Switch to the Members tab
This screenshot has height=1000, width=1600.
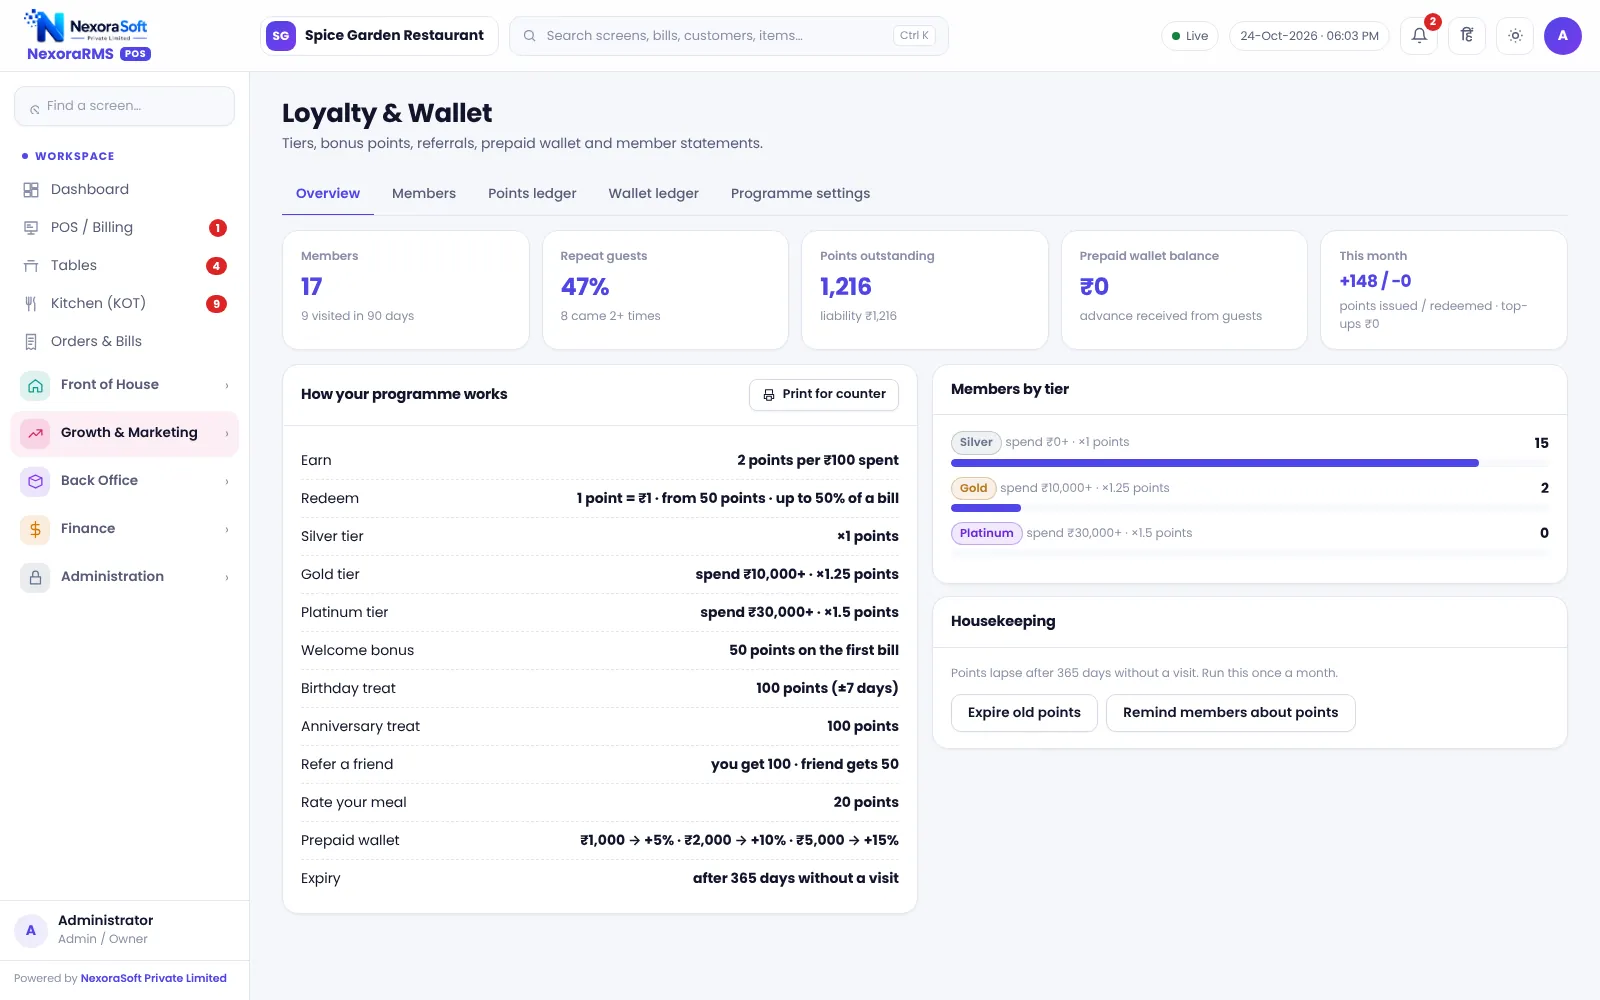tap(424, 194)
